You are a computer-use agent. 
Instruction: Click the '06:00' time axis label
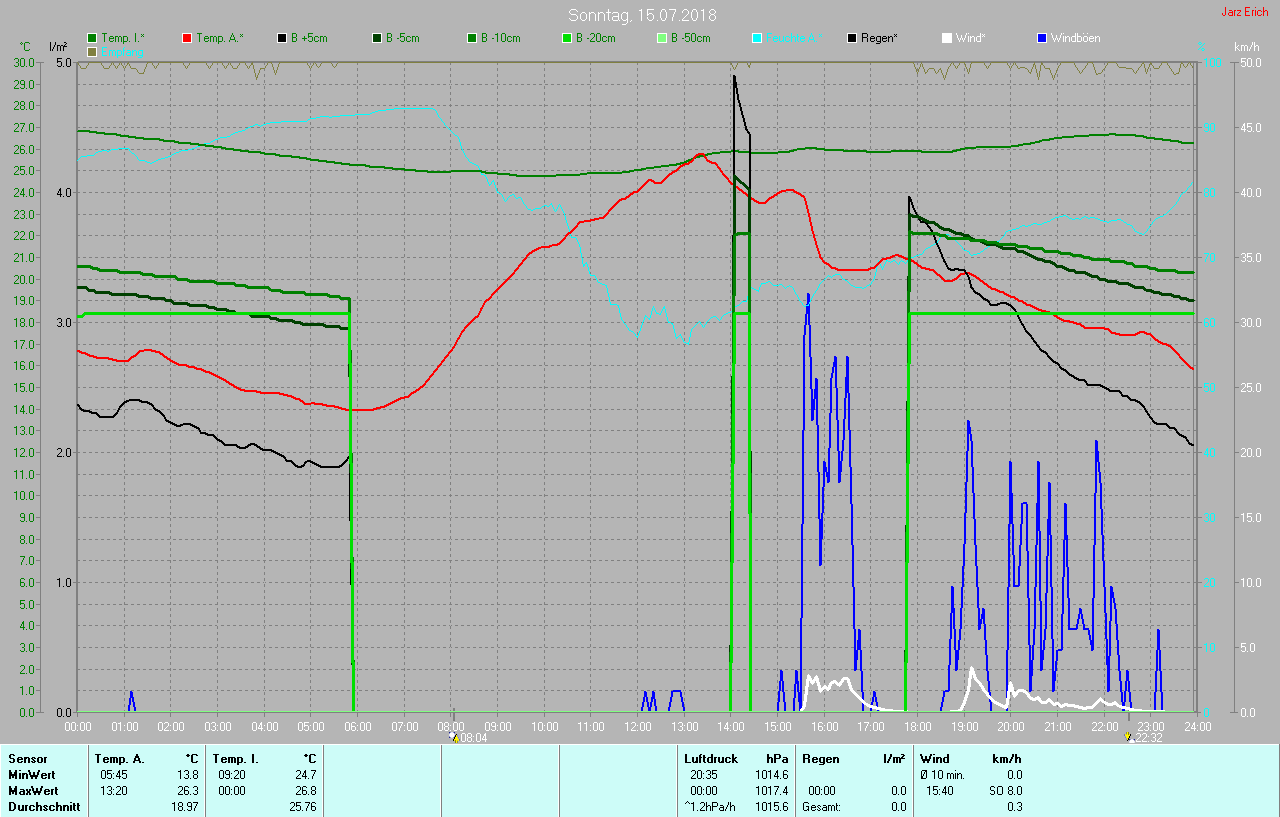coord(358,726)
